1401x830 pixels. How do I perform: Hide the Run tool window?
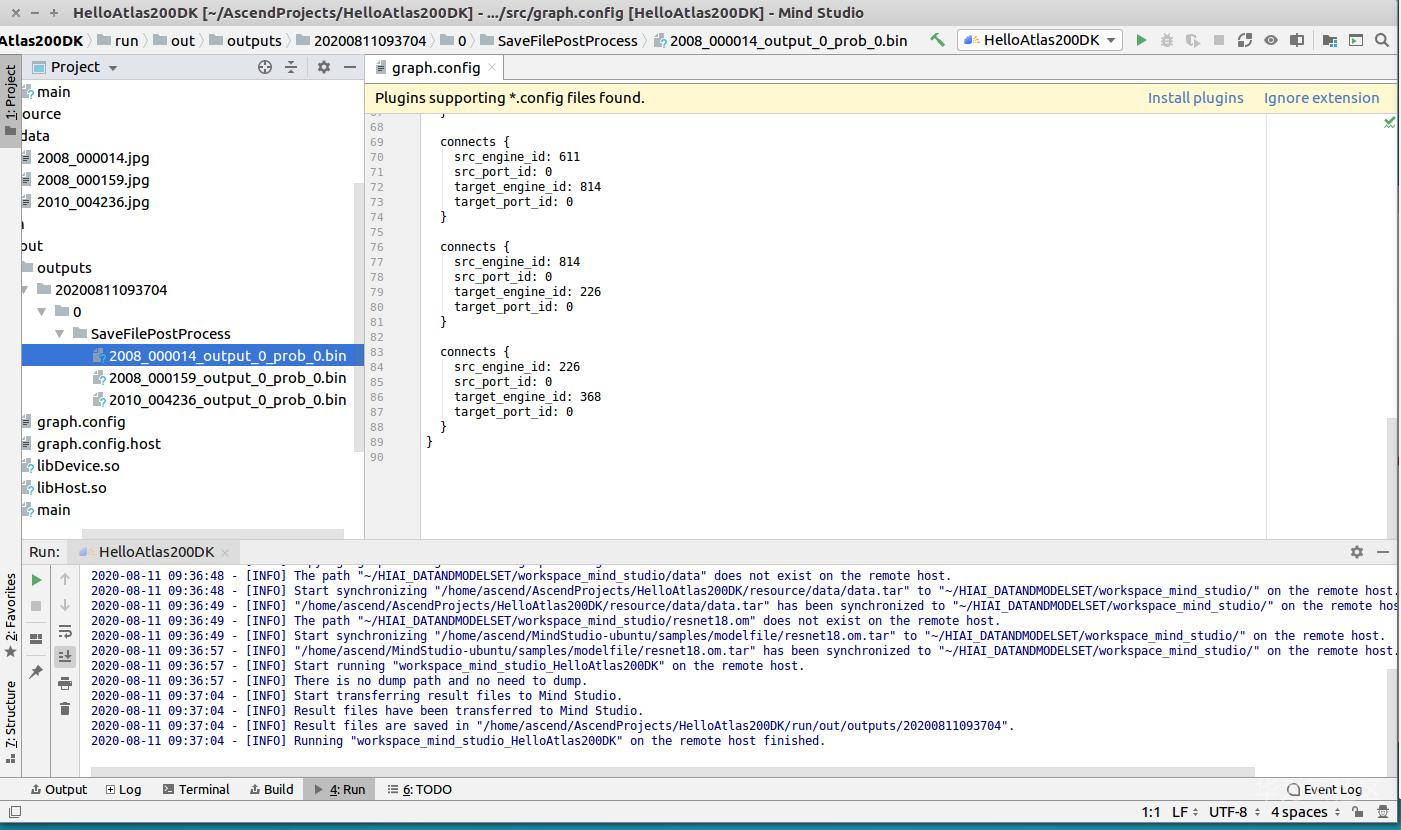coord(1383,552)
